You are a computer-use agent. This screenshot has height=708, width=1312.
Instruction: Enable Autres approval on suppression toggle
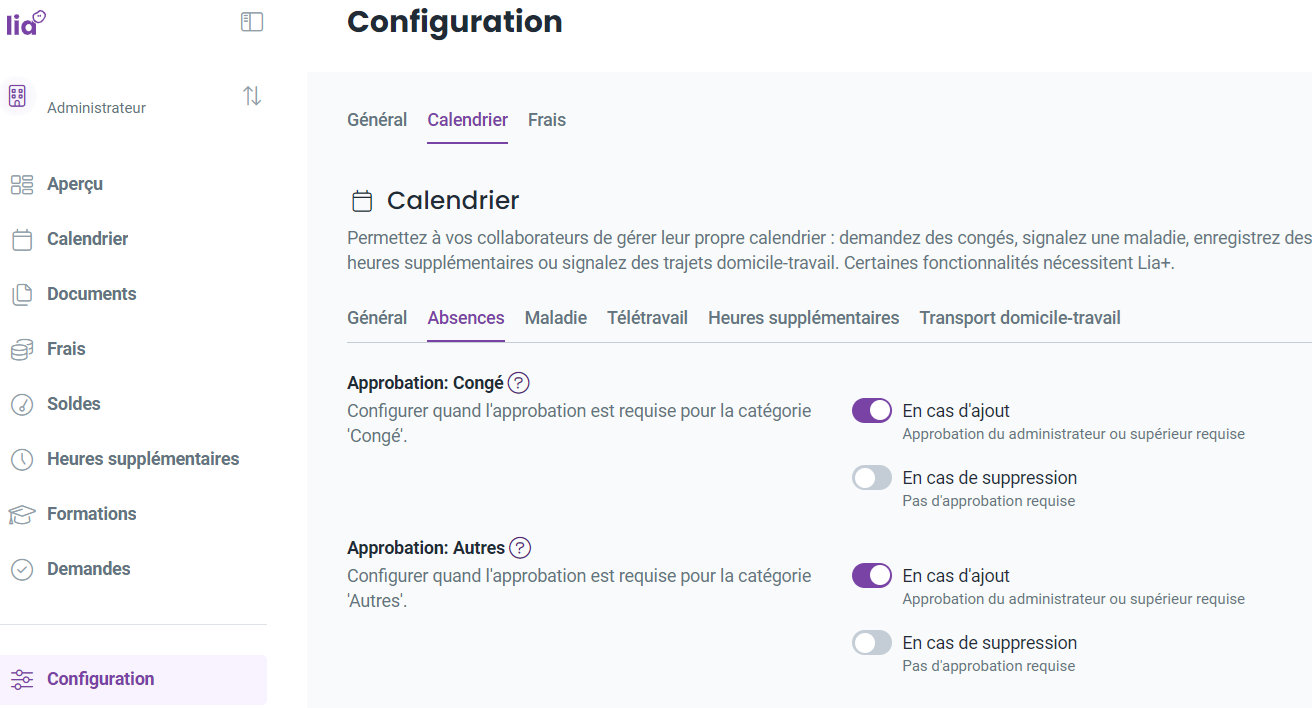(x=872, y=643)
